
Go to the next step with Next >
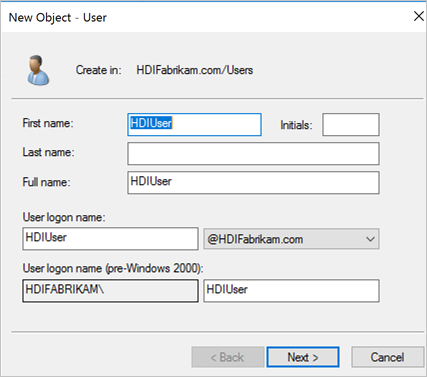coord(303,357)
